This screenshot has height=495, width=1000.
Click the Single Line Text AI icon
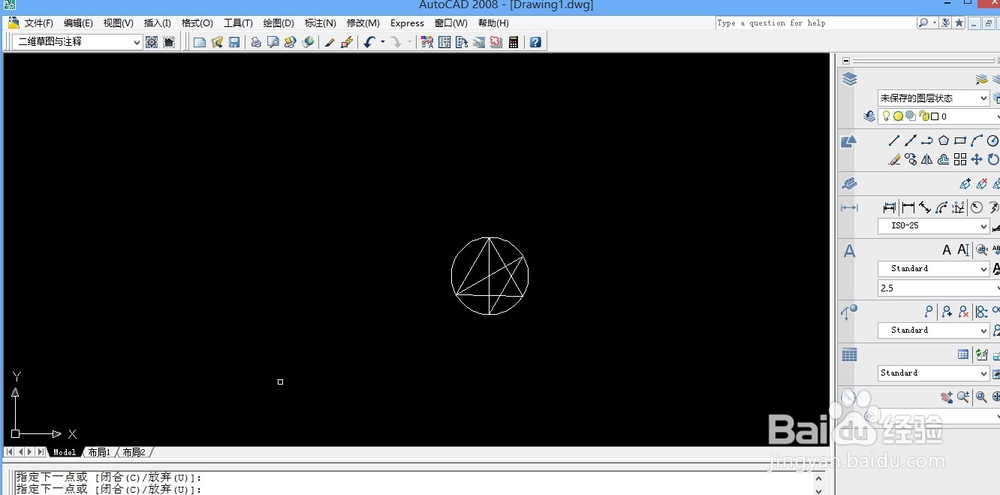(963, 250)
